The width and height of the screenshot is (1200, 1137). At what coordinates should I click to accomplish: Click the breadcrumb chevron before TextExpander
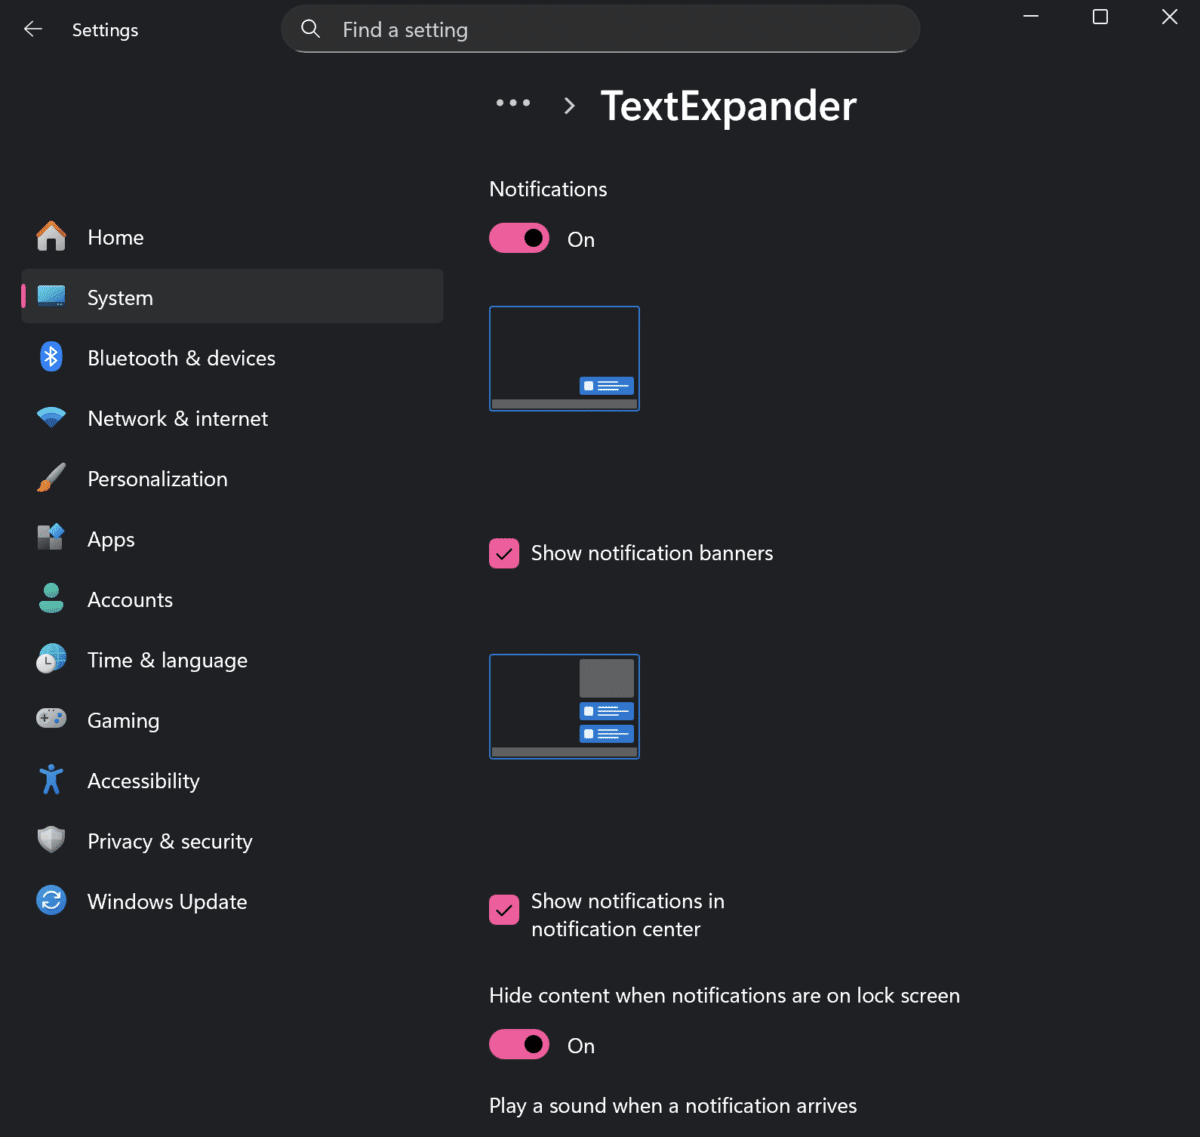coord(569,106)
